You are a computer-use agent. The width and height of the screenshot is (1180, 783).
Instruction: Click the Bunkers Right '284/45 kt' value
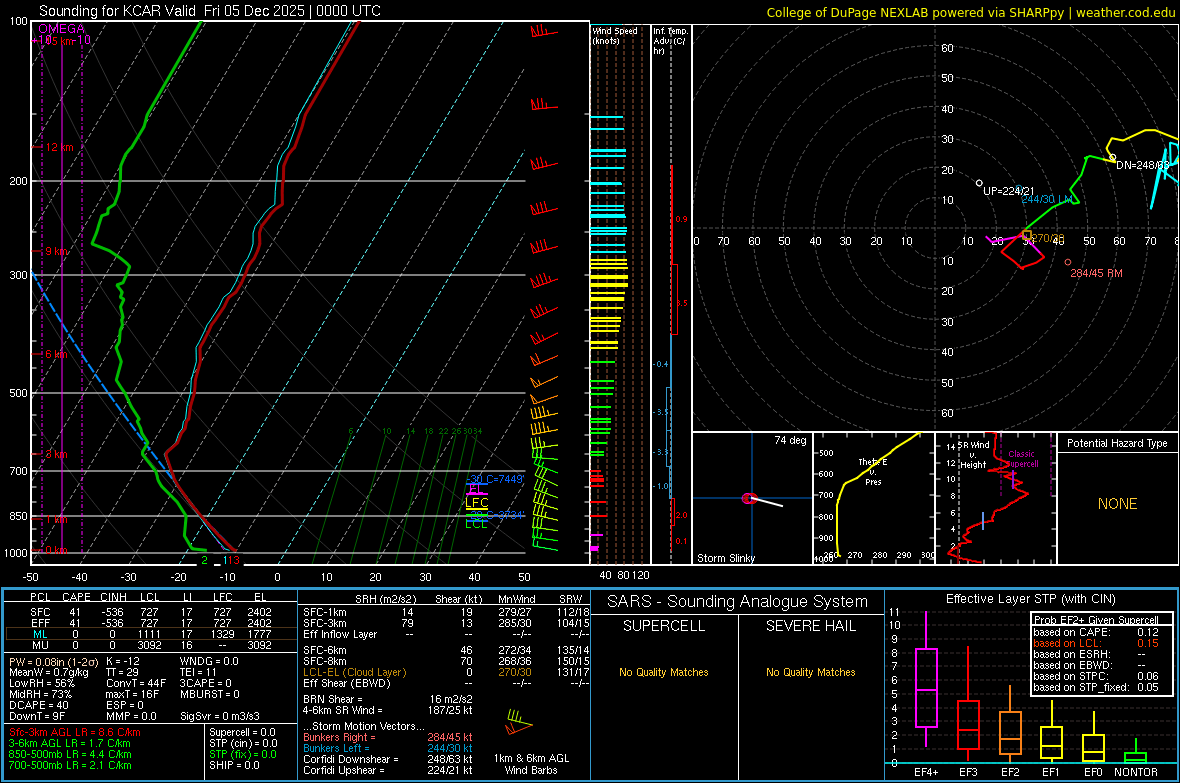pyautogui.click(x=450, y=737)
